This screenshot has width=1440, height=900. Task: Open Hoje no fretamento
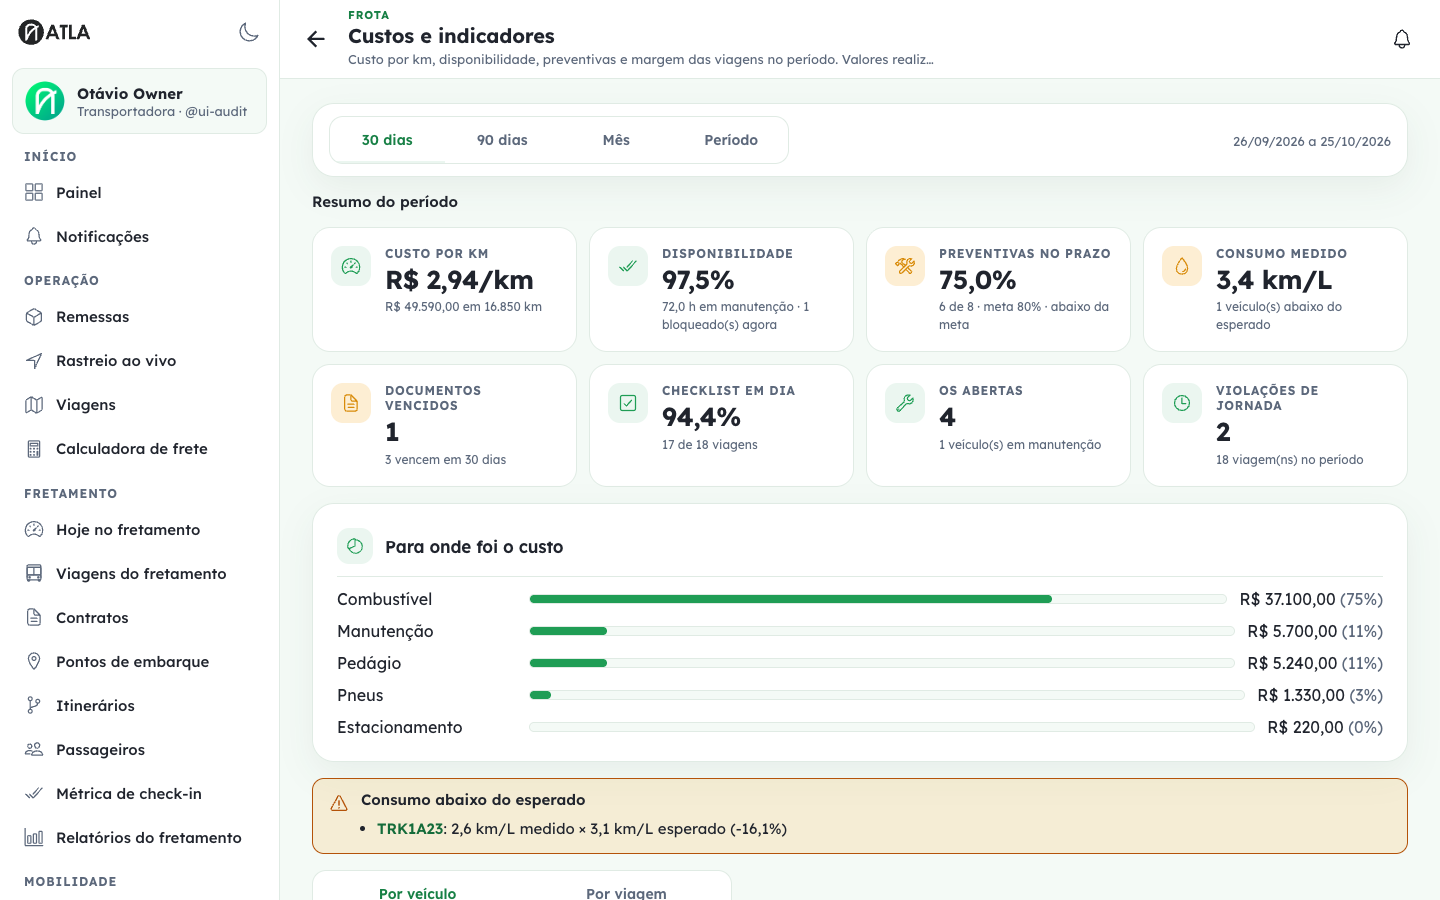coord(139,530)
